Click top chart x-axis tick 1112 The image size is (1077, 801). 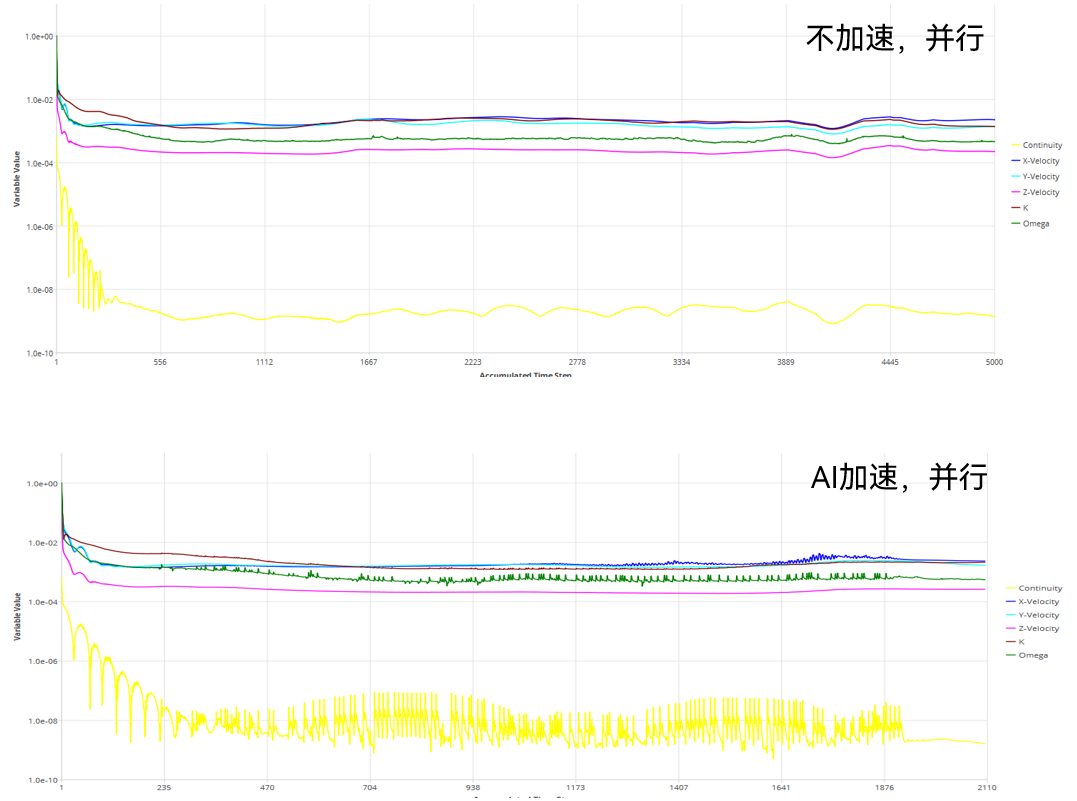pyautogui.click(x=264, y=362)
